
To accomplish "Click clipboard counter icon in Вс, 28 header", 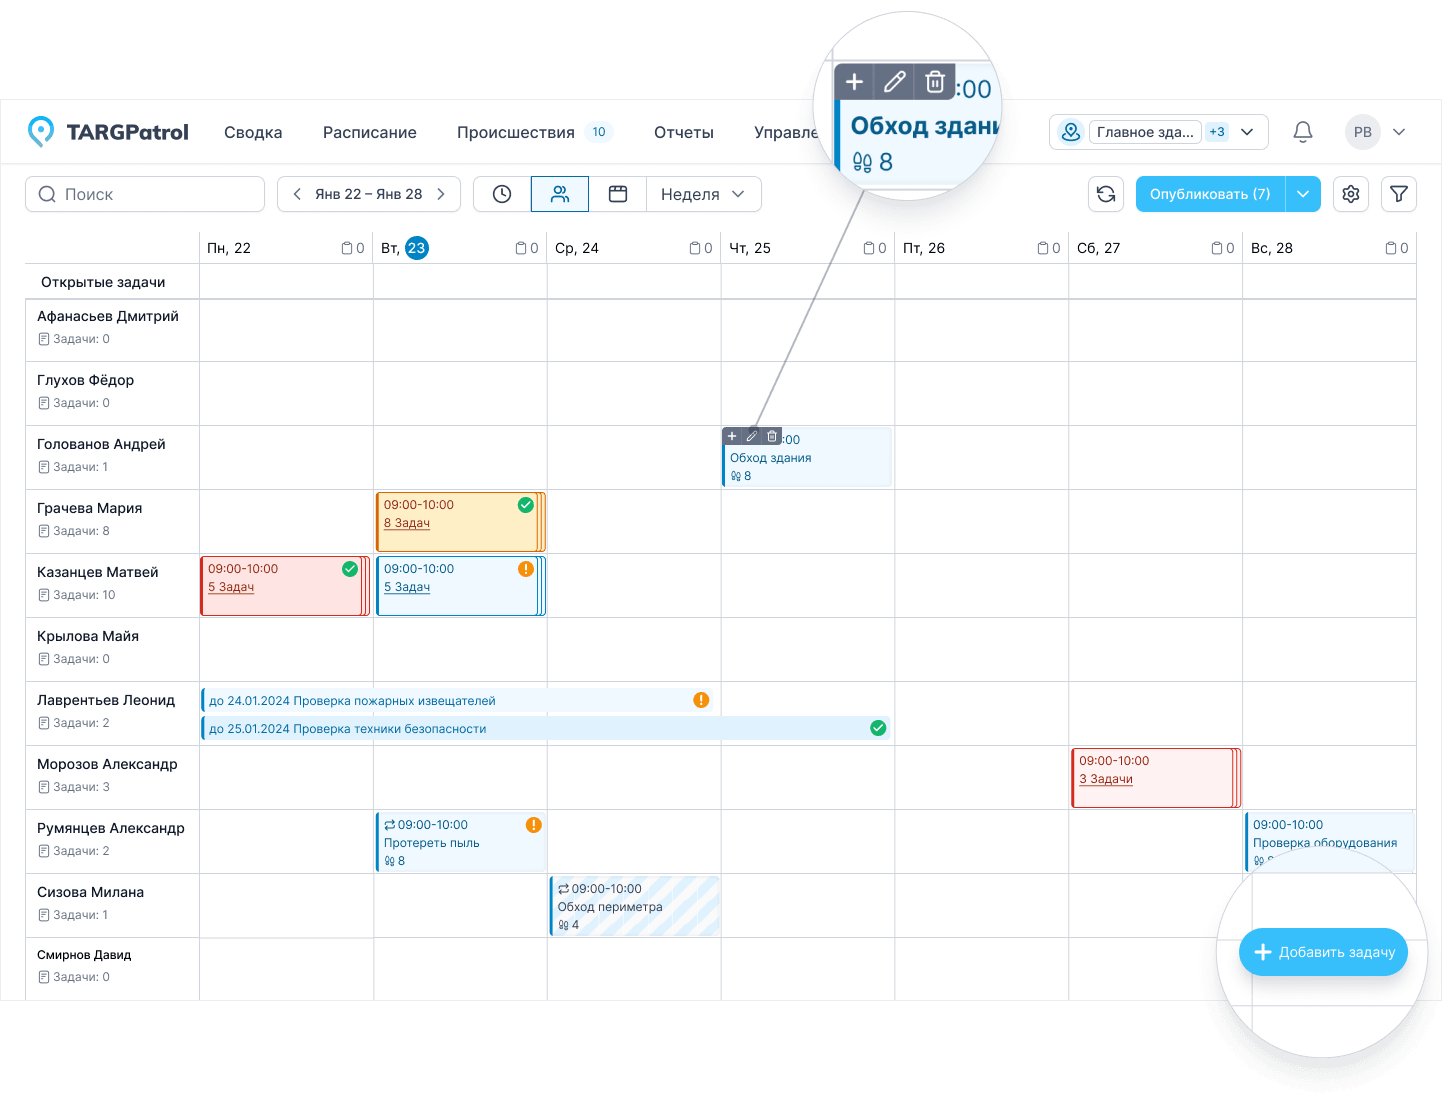I will [1391, 248].
